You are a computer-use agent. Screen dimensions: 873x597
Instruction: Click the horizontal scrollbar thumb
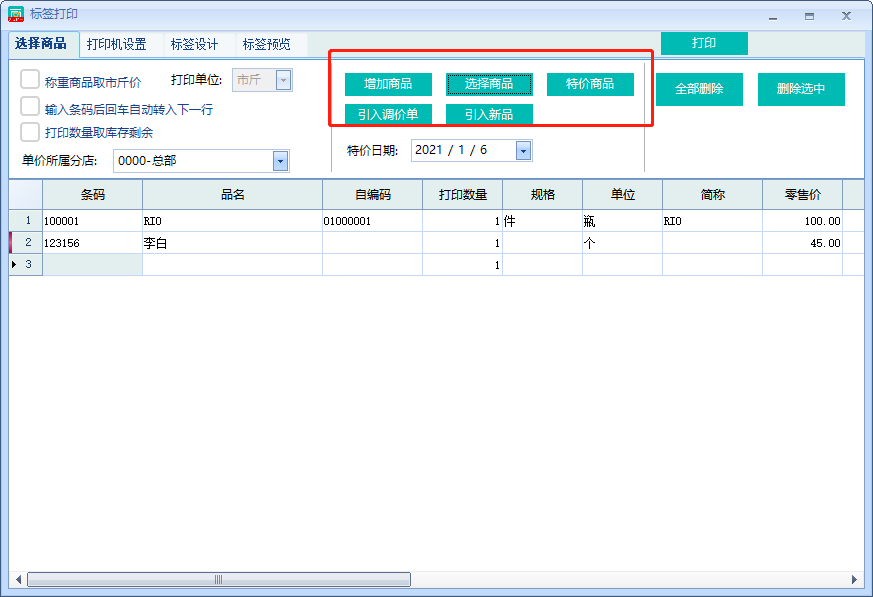pyautogui.click(x=219, y=580)
